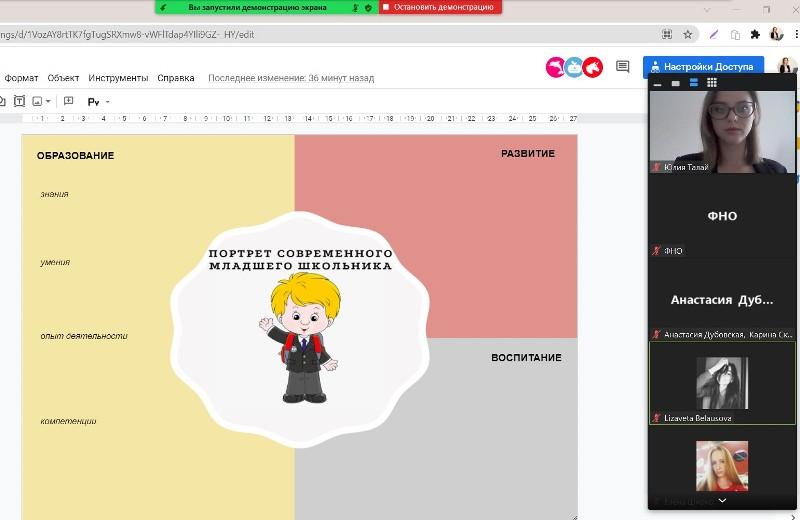Select the text box tool

pyautogui.click(x=19, y=101)
